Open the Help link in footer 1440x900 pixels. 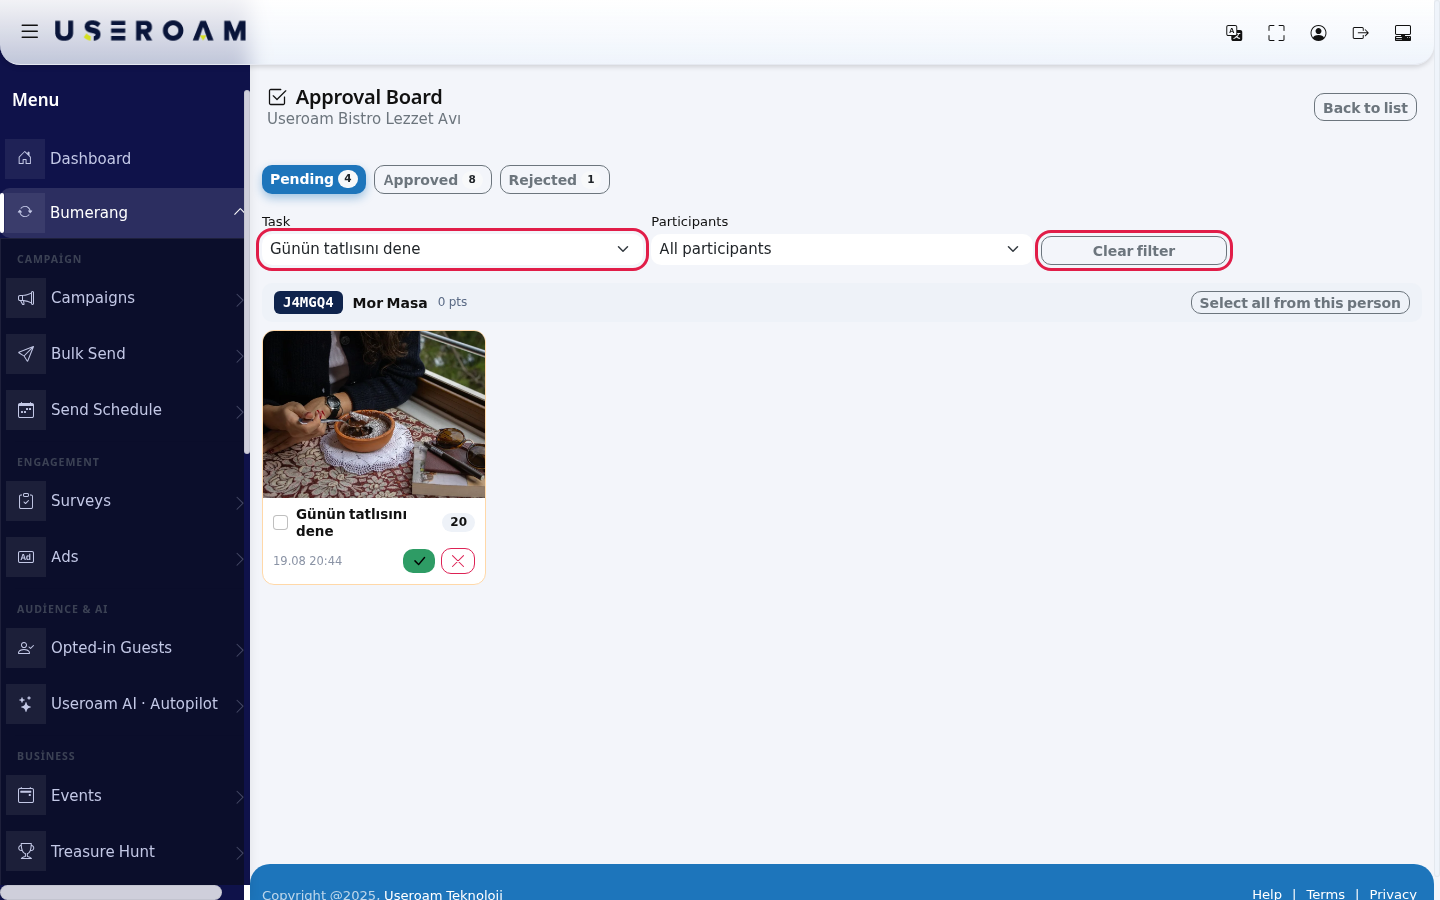pos(1267,894)
